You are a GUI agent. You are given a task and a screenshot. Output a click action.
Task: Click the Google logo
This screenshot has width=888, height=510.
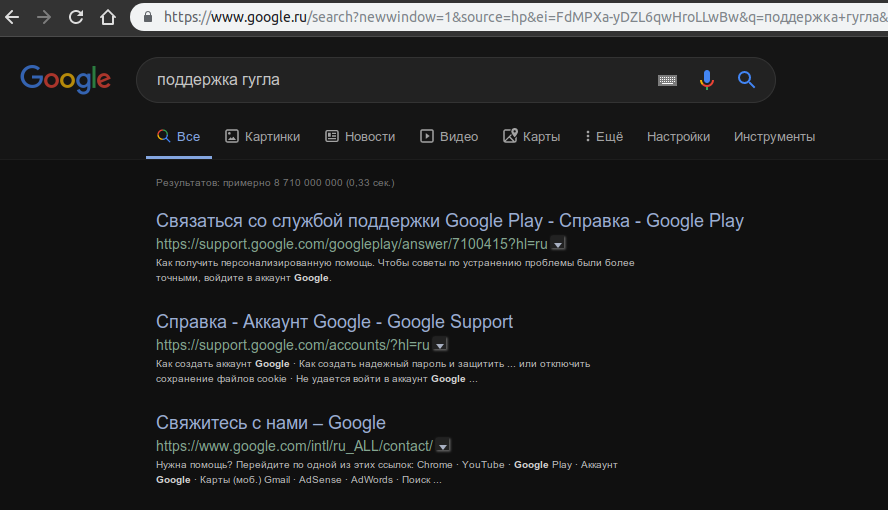point(66,79)
